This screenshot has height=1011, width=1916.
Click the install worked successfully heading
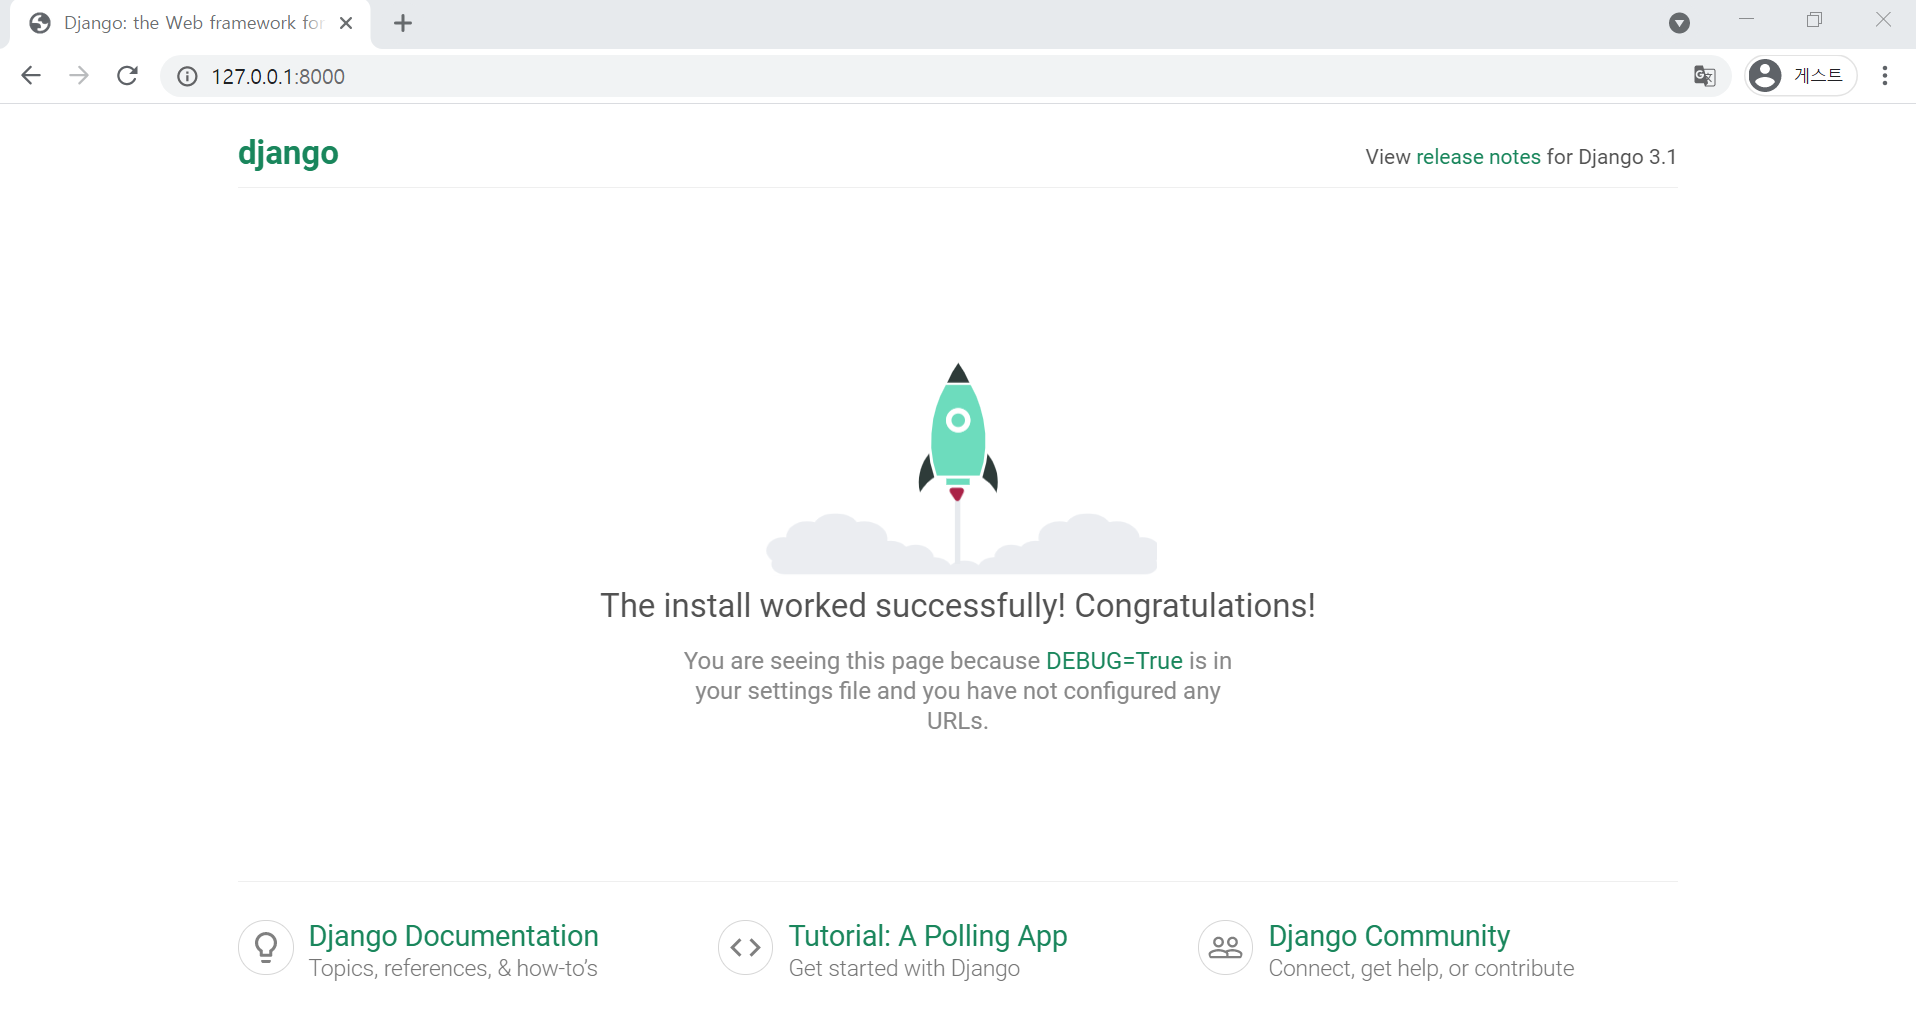tap(958, 606)
